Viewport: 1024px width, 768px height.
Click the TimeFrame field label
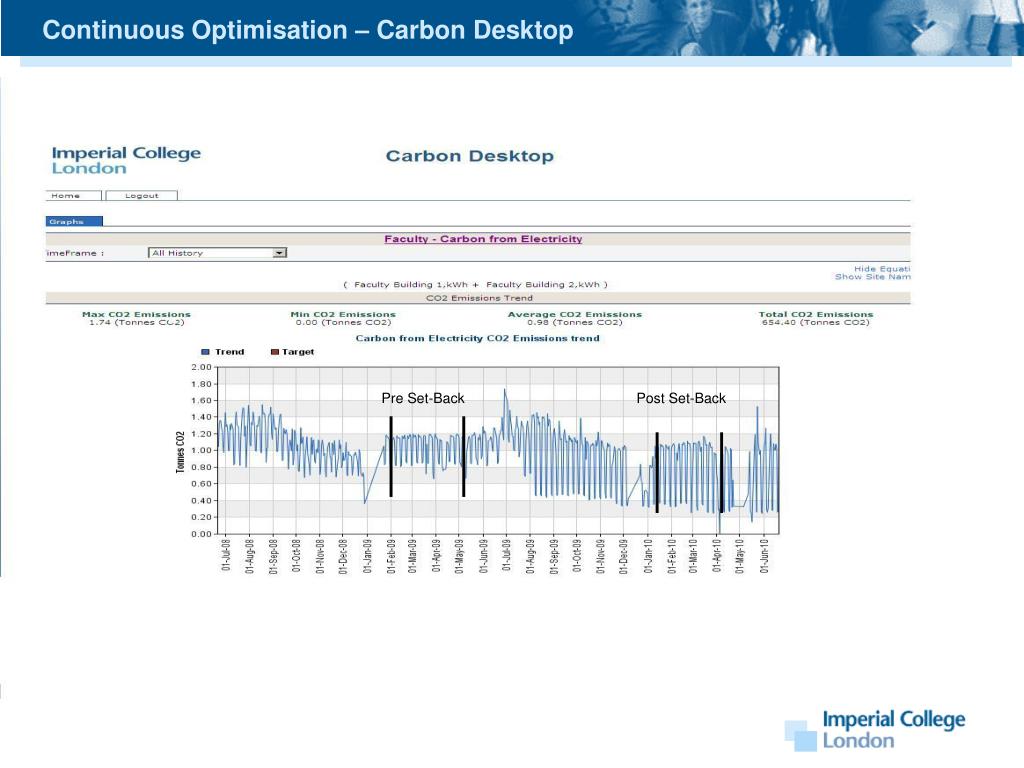coord(75,253)
